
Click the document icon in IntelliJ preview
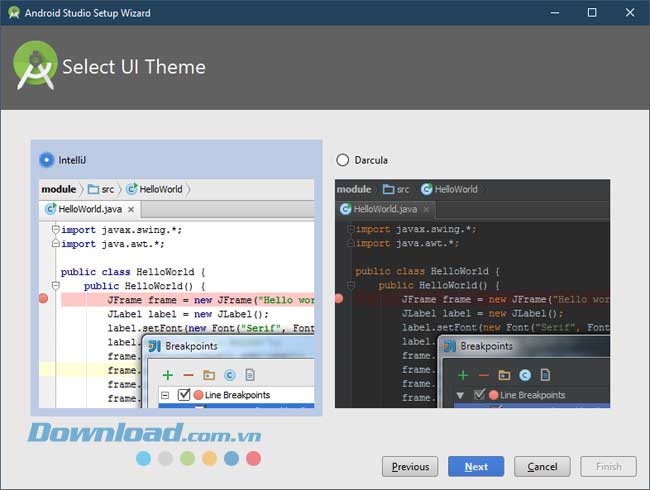[x=250, y=375]
